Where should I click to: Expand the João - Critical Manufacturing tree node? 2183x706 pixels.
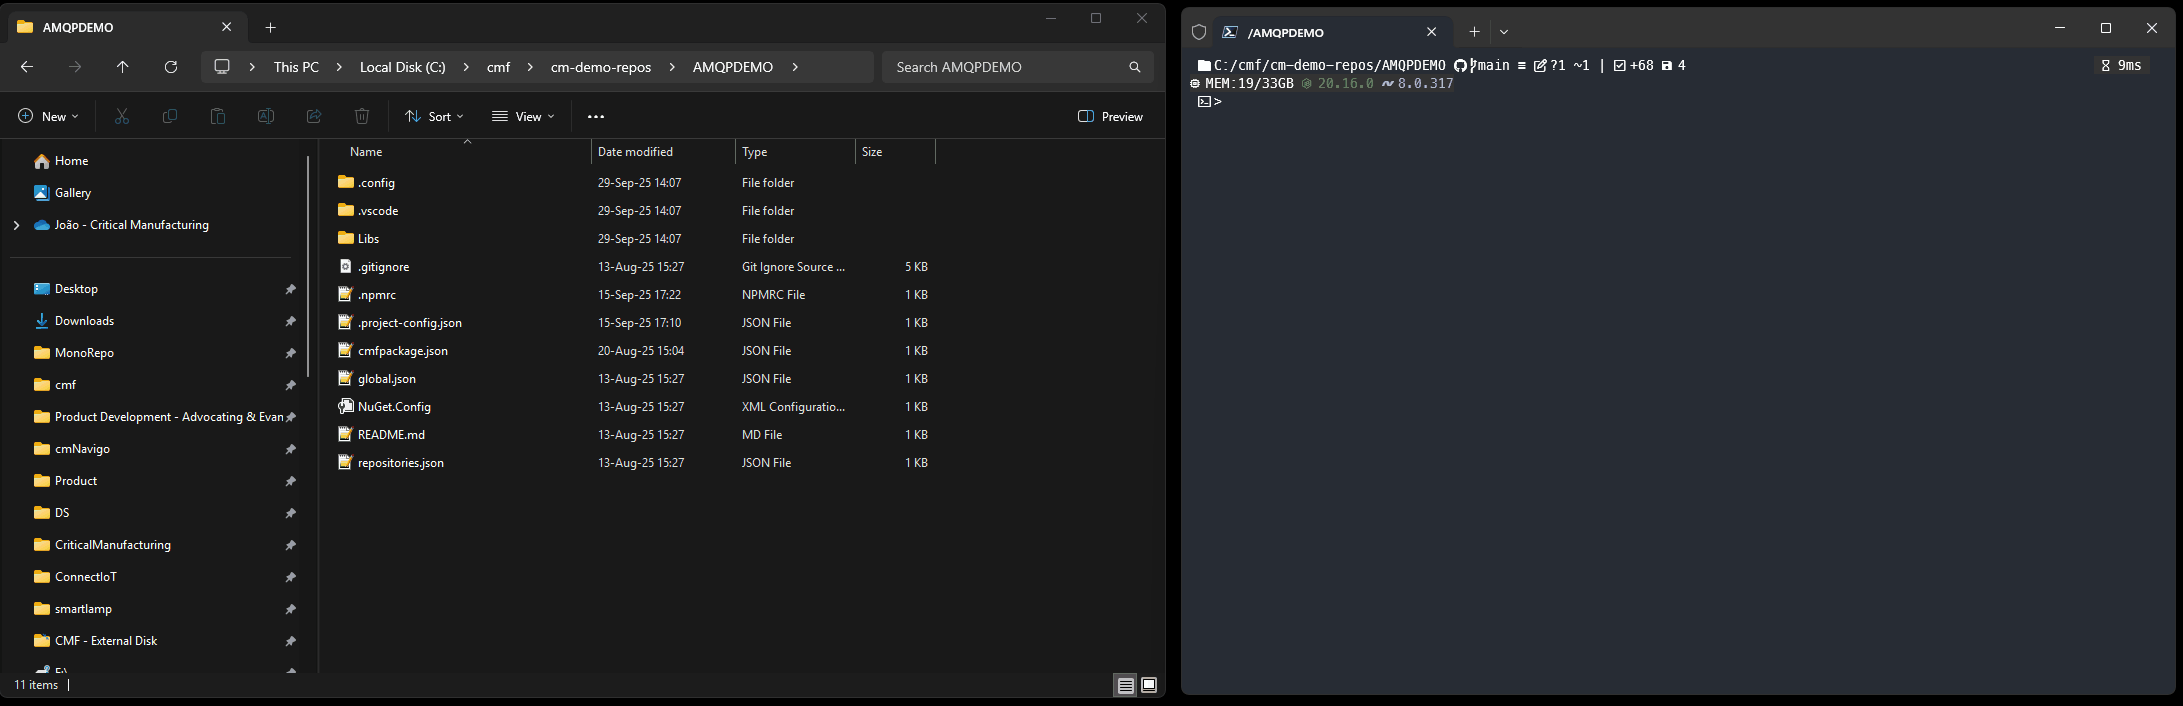pyautogui.click(x=16, y=225)
